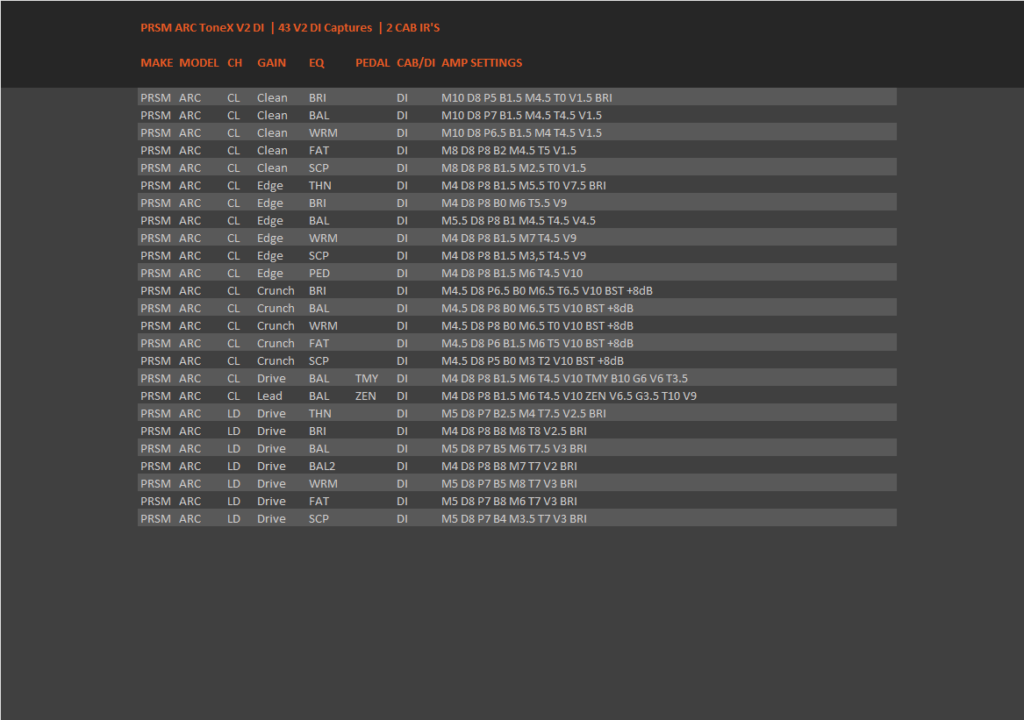This screenshot has height=720, width=1024.
Task: Click the BAL EQ cell in the Lead row
Action: coord(319,397)
